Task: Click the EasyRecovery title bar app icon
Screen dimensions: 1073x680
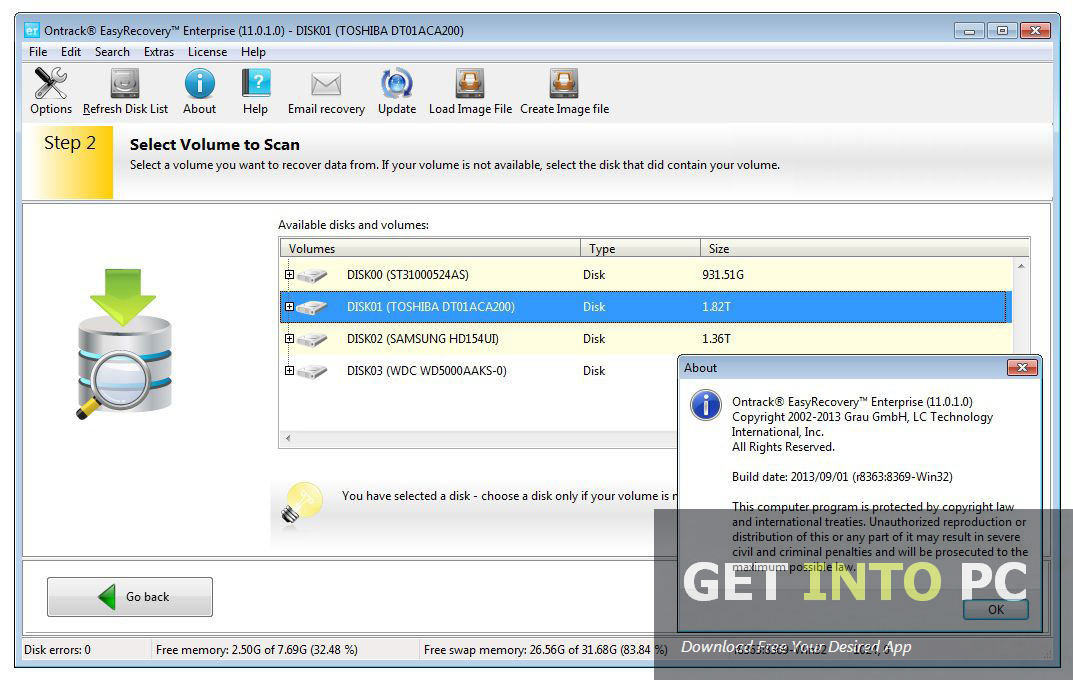Action: (x=31, y=30)
